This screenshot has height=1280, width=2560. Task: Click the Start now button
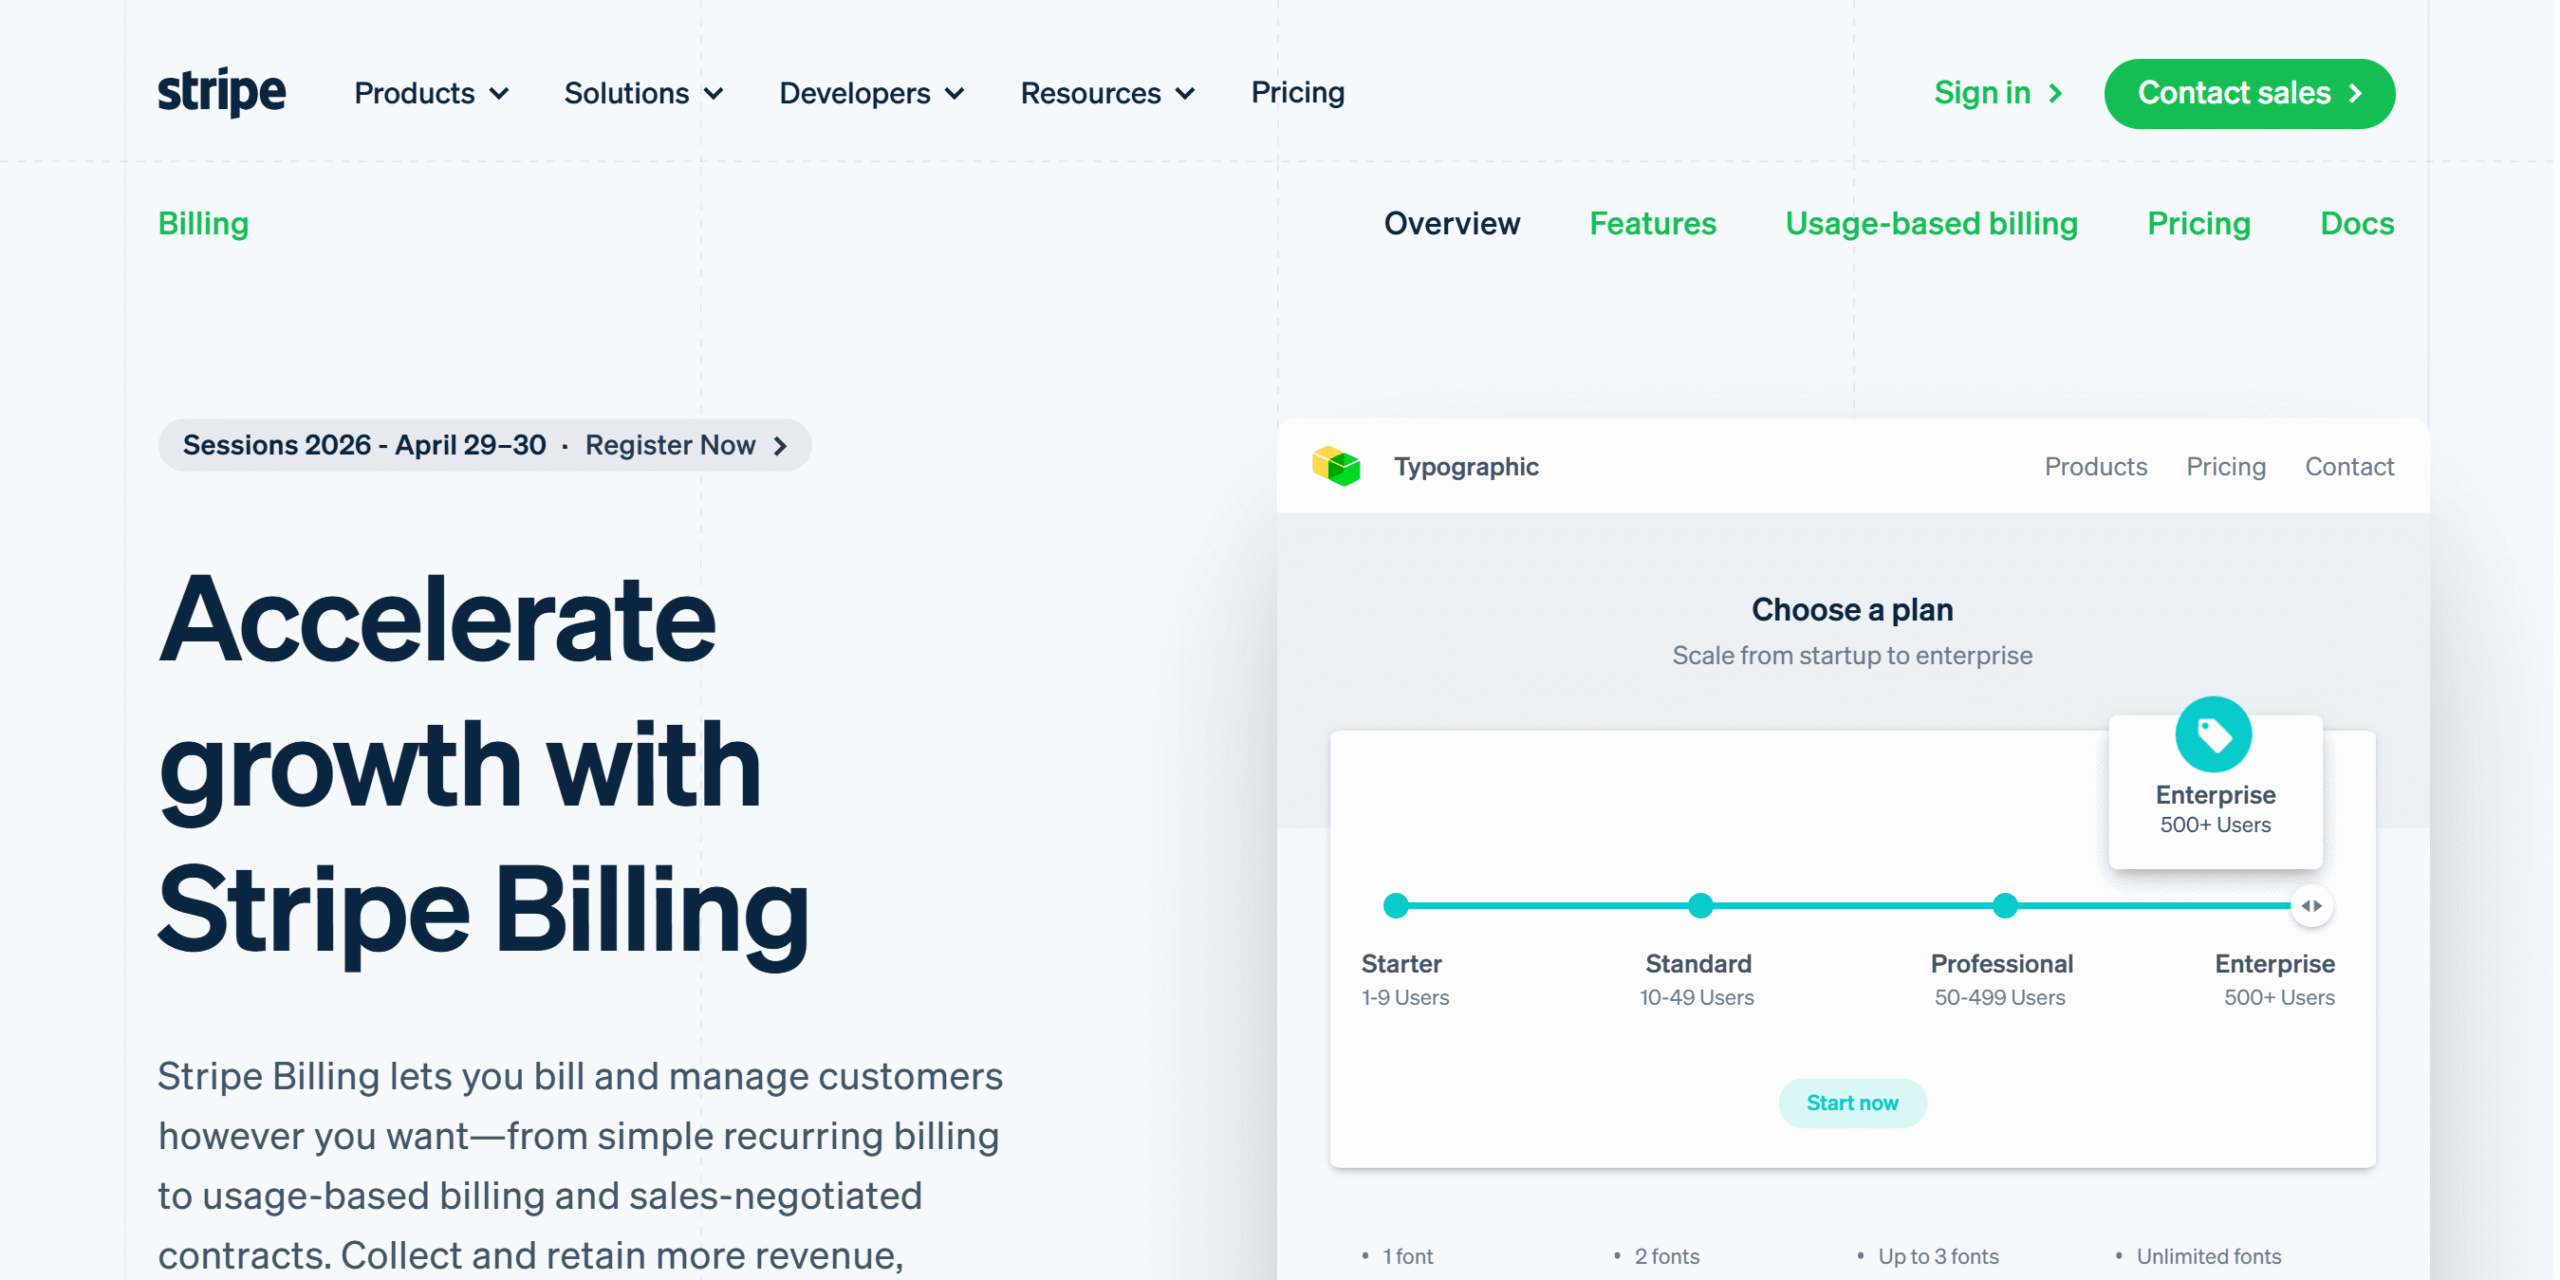[1852, 1103]
